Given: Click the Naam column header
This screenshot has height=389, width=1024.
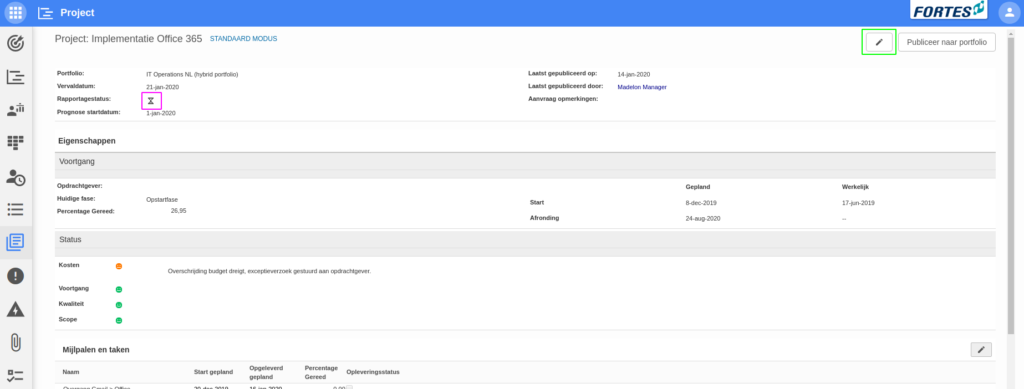Looking at the screenshot, I should (x=70, y=372).
